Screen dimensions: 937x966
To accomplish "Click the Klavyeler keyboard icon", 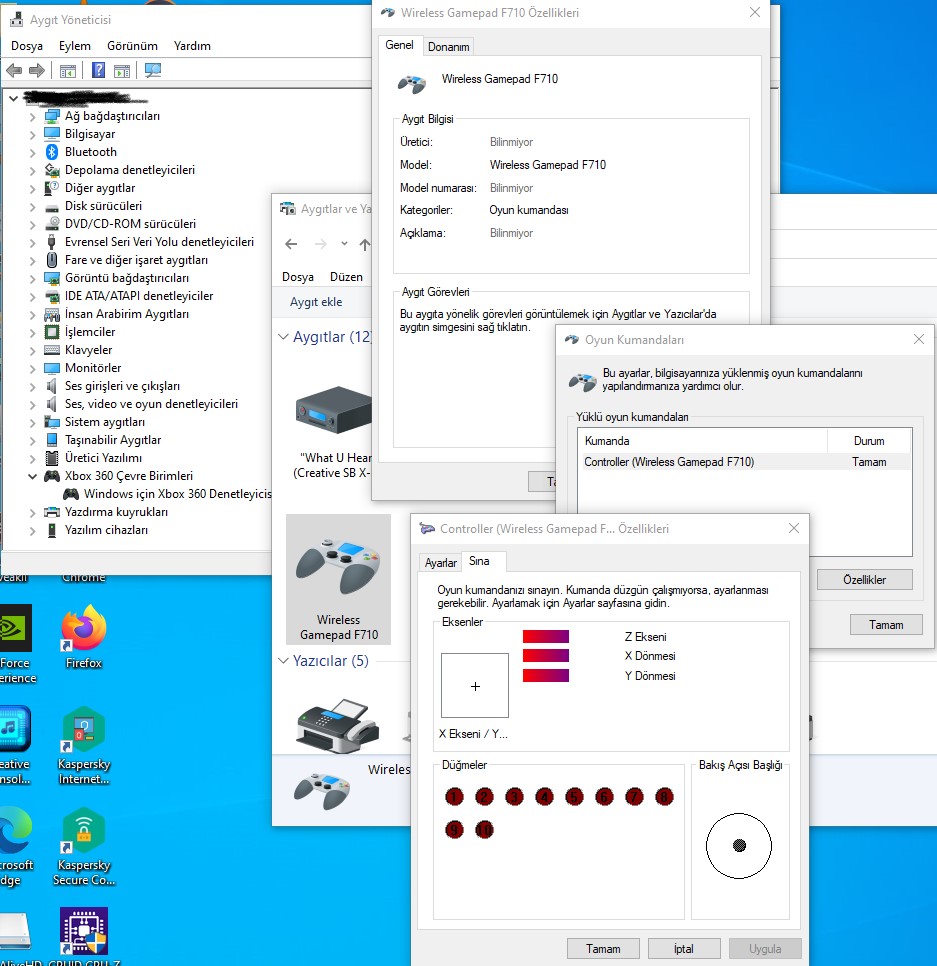I will (x=52, y=350).
